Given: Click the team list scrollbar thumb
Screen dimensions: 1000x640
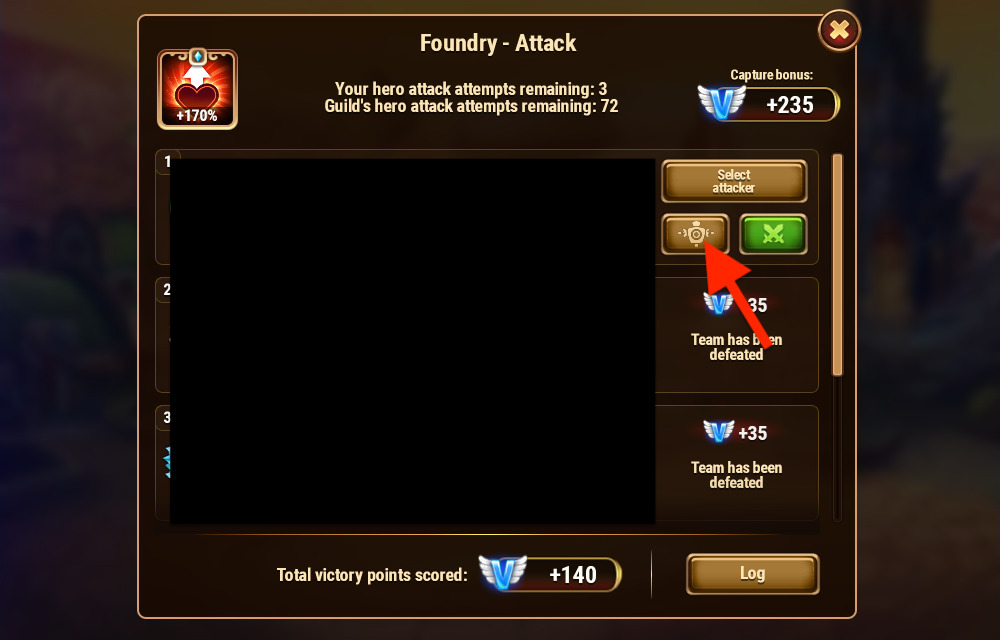Looking at the screenshot, I should coord(837,265).
